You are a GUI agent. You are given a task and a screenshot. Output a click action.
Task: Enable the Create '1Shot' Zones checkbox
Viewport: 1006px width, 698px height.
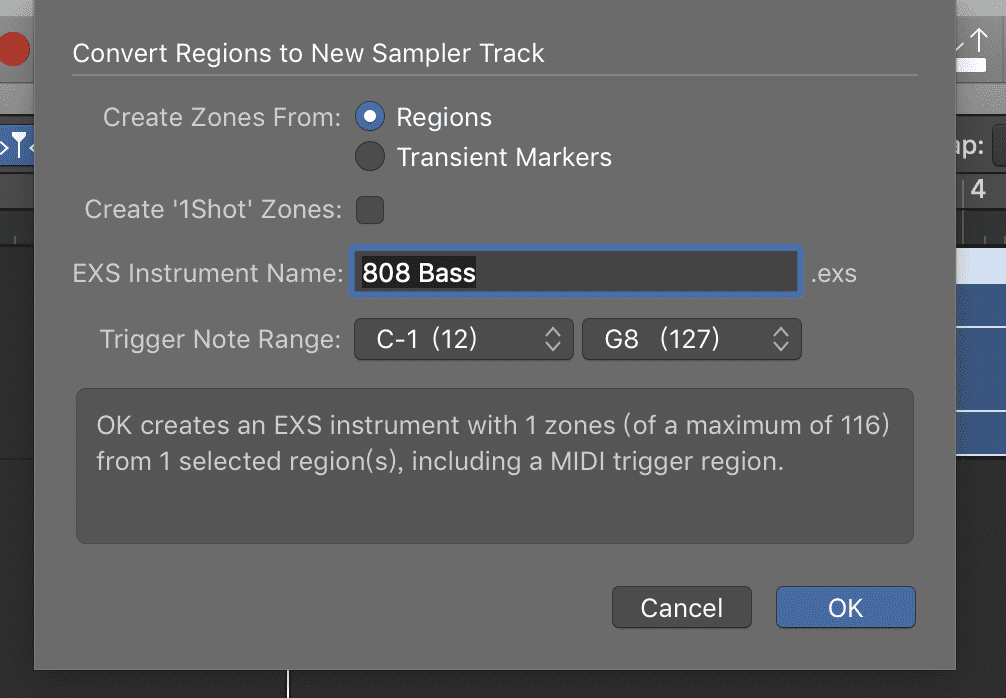(x=370, y=210)
